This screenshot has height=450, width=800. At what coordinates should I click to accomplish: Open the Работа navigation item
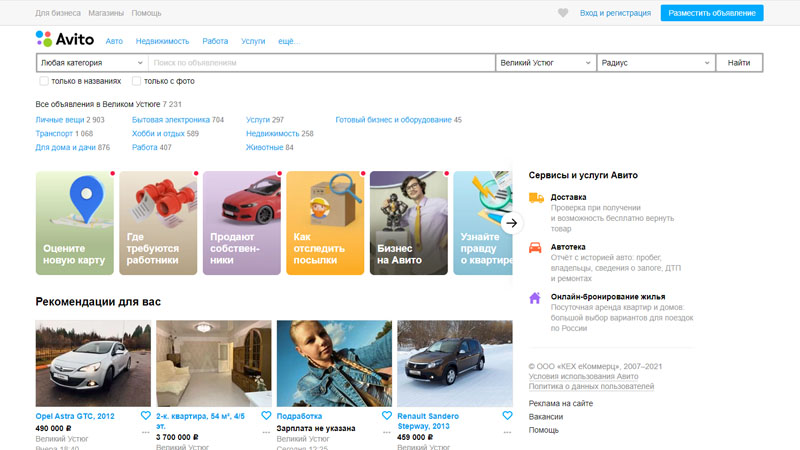coord(215,41)
